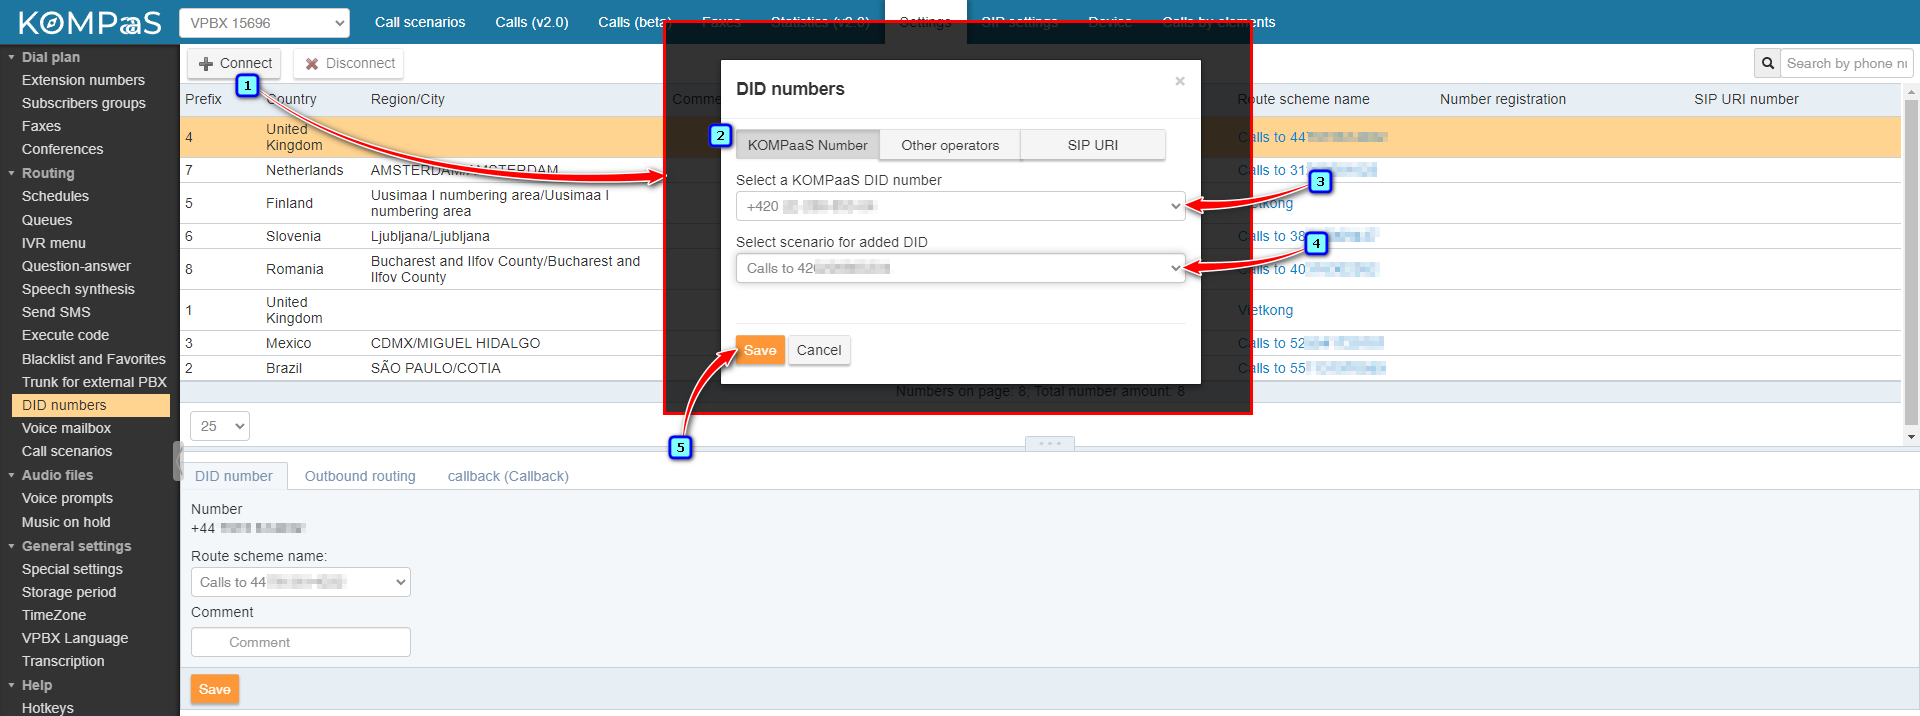The width and height of the screenshot is (1920, 716).
Task: Open Faxes in sidebar
Action: pos(41,126)
